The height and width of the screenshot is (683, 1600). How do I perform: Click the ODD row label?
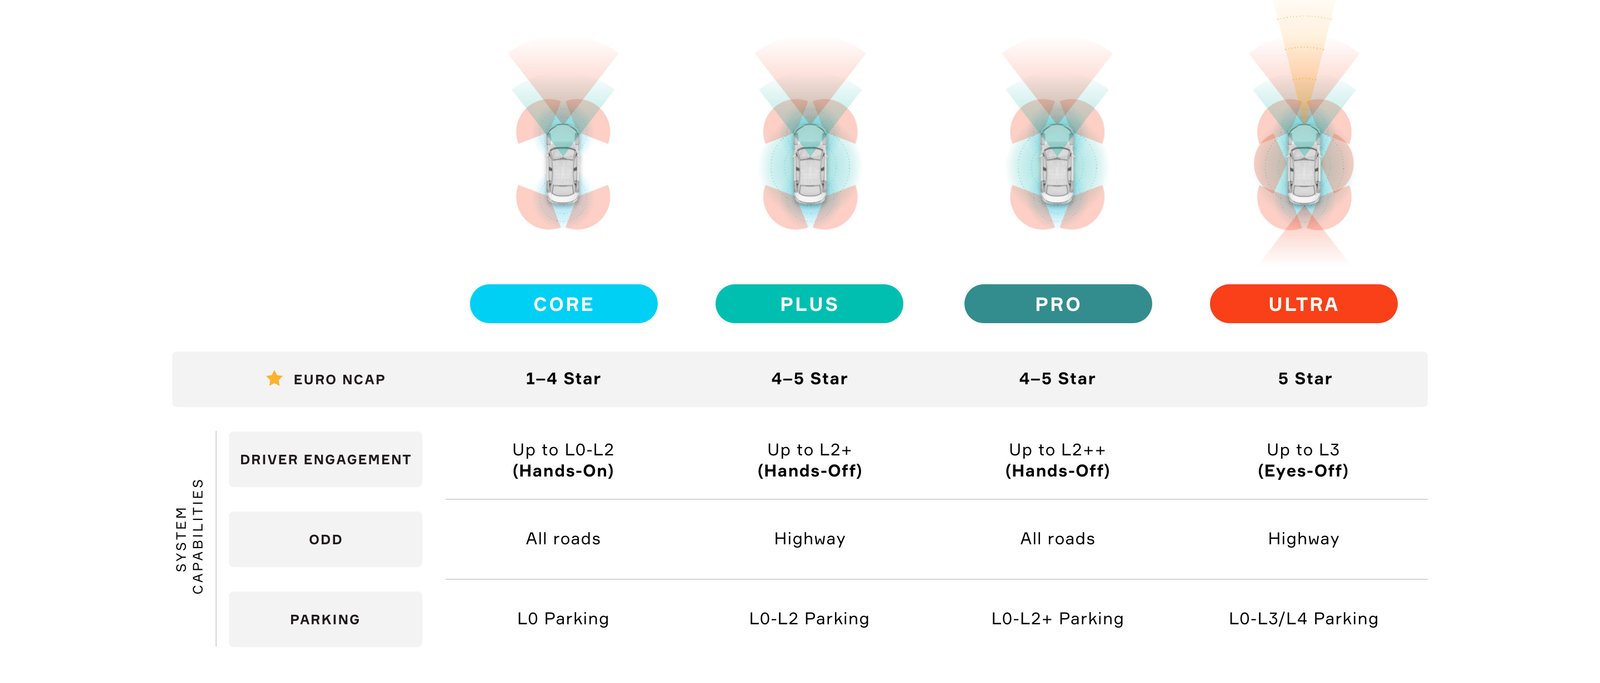pyautogui.click(x=325, y=539)
